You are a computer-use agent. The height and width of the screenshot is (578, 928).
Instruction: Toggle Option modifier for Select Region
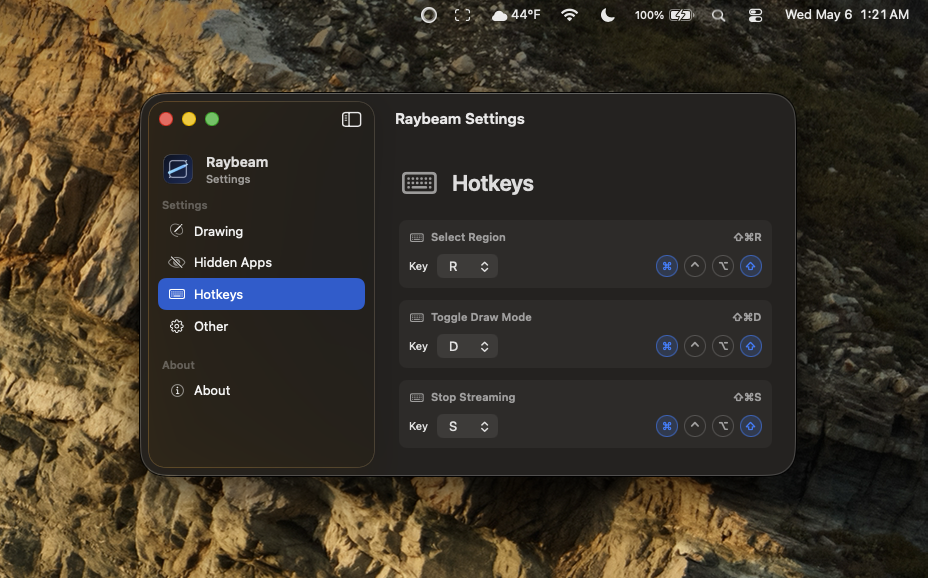(723, 266)
